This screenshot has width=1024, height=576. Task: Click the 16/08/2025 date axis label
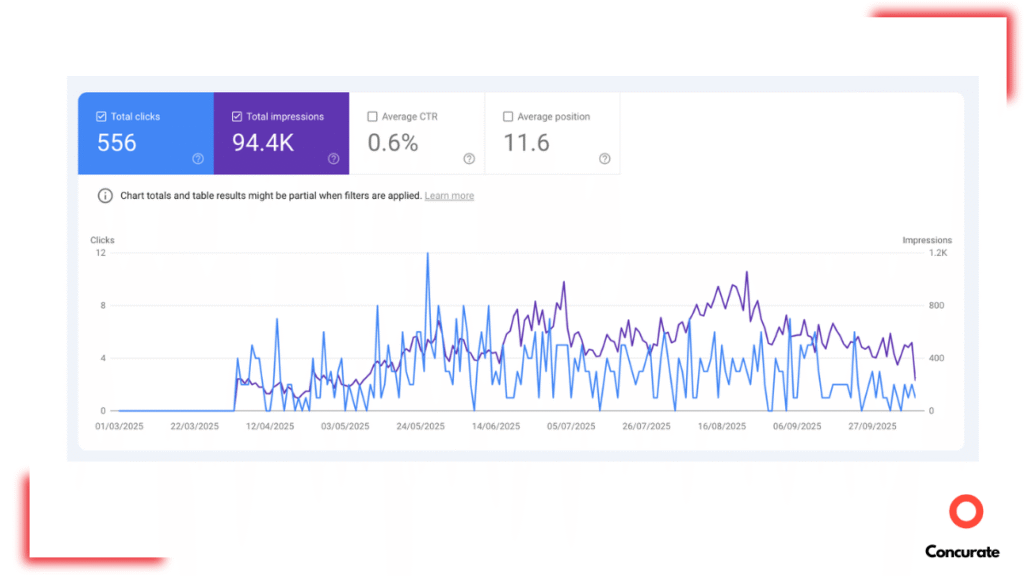(x=721, y=426)
